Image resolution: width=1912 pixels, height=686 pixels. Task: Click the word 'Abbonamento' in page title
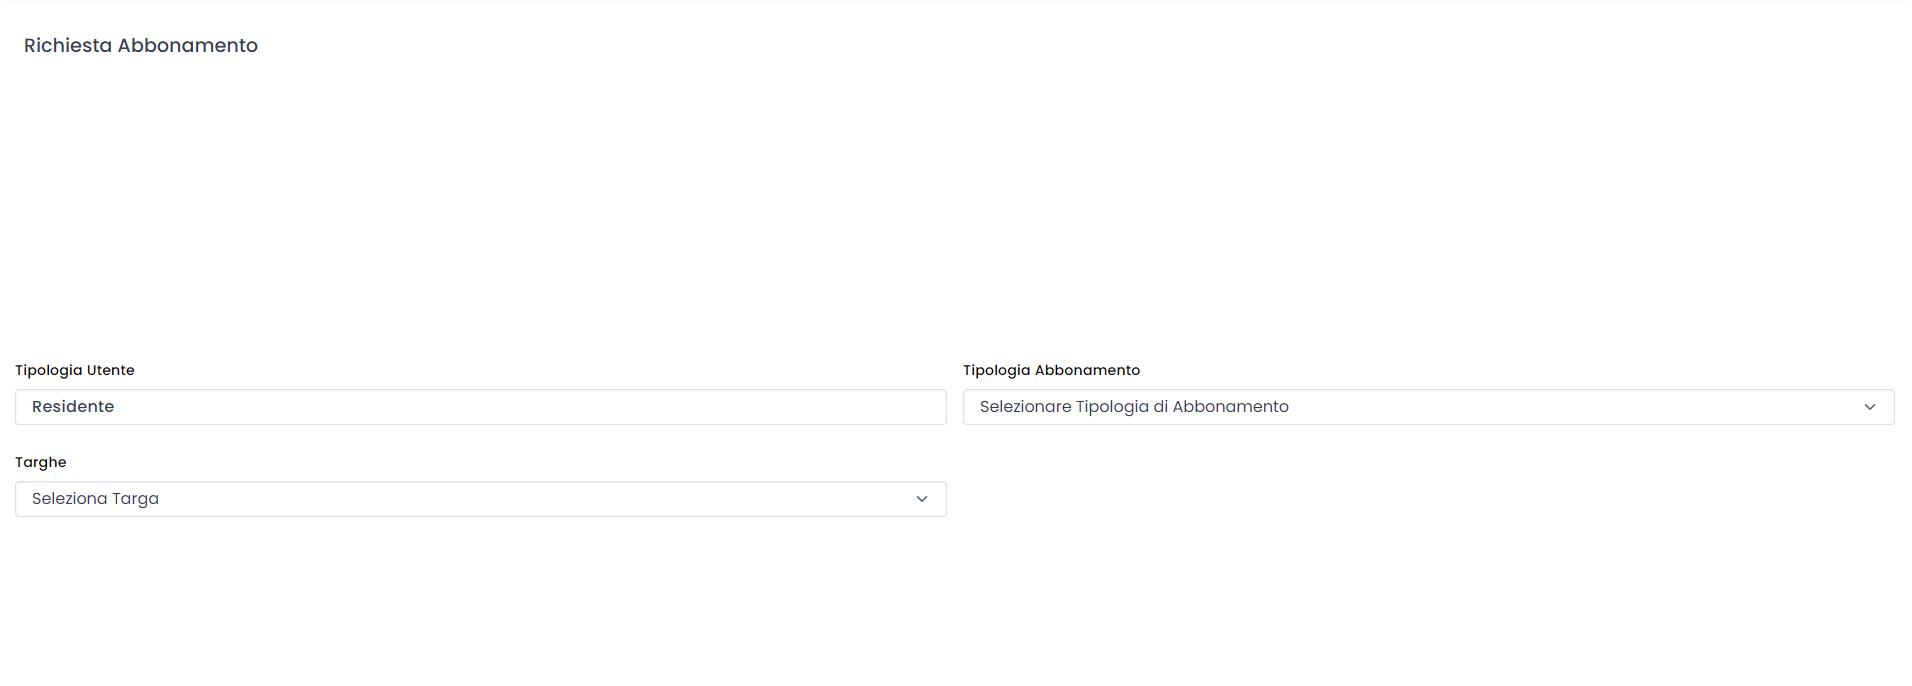(x=188, y=46)
